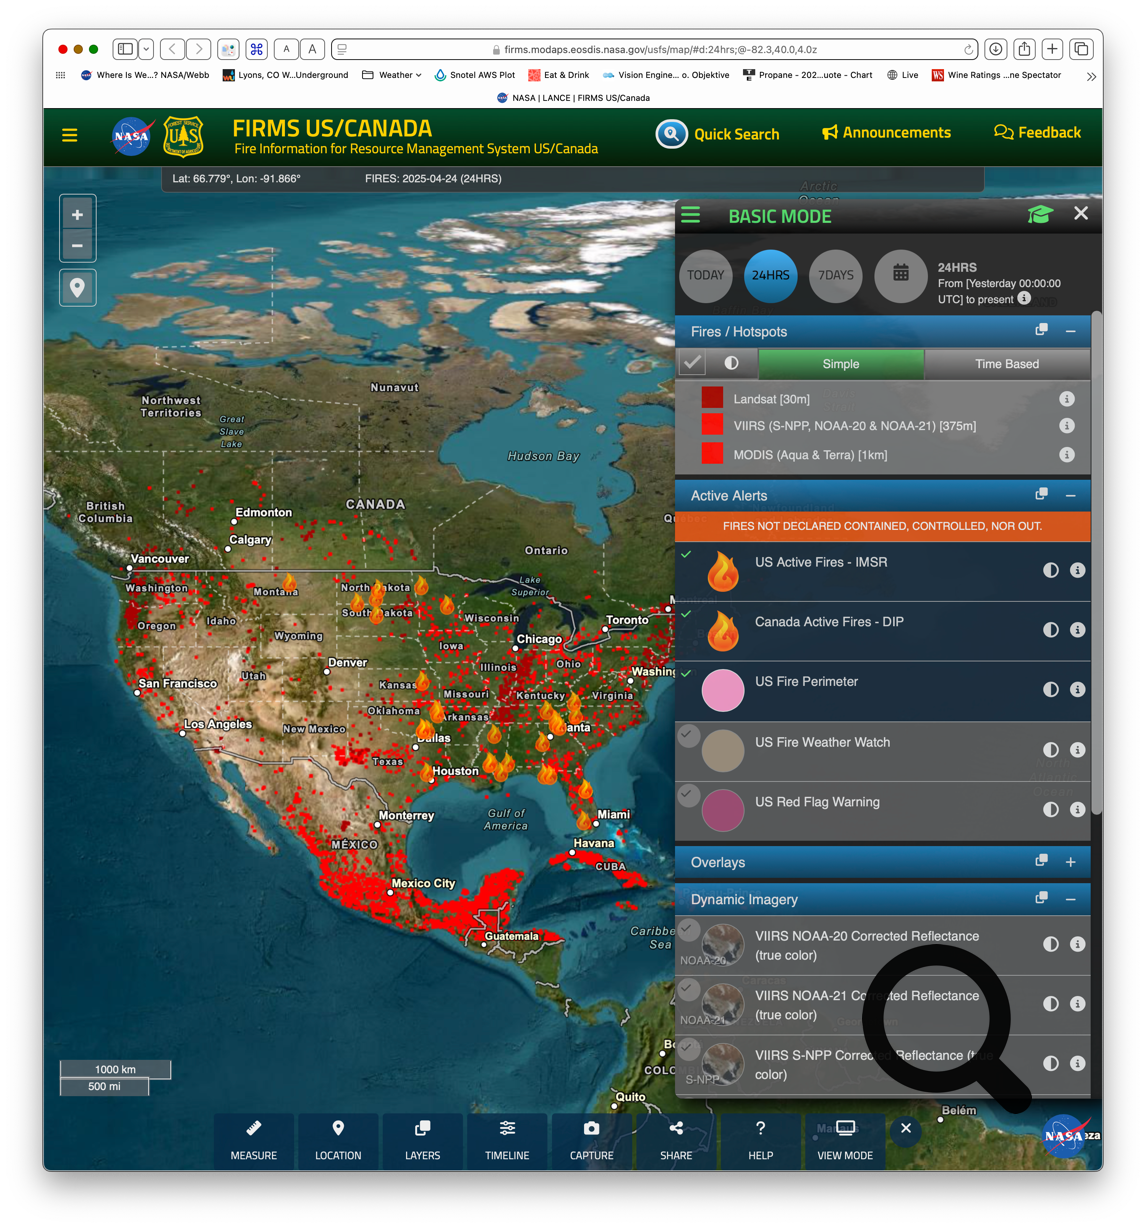Screen dimensions: 1146x1228
Task: Open Quick Search magnifier
Action: pos(671,134)
